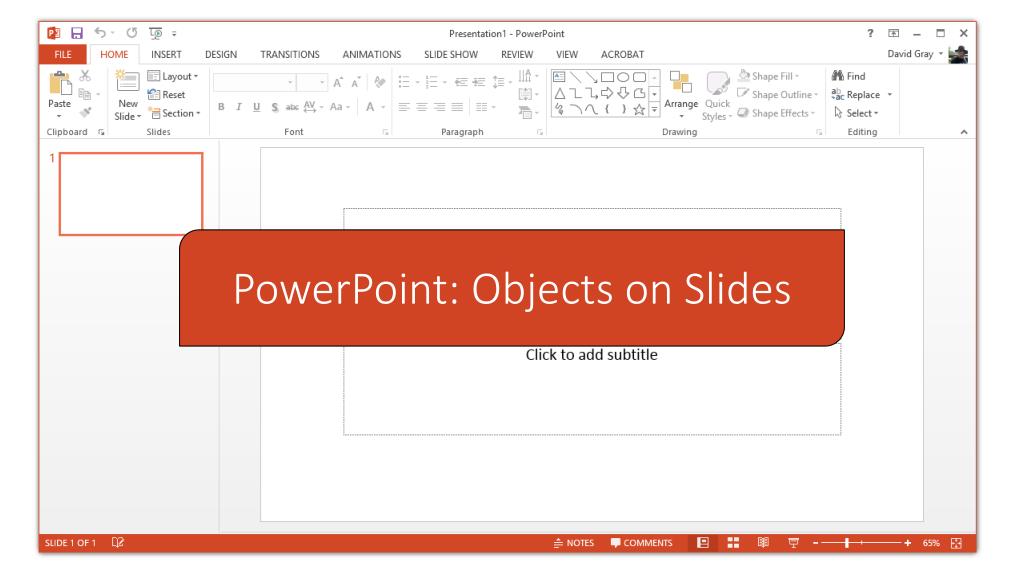The image size is (1024, 576).
Task: Open the Select dropdown in Editing group
Action: [x=856, y=113]
